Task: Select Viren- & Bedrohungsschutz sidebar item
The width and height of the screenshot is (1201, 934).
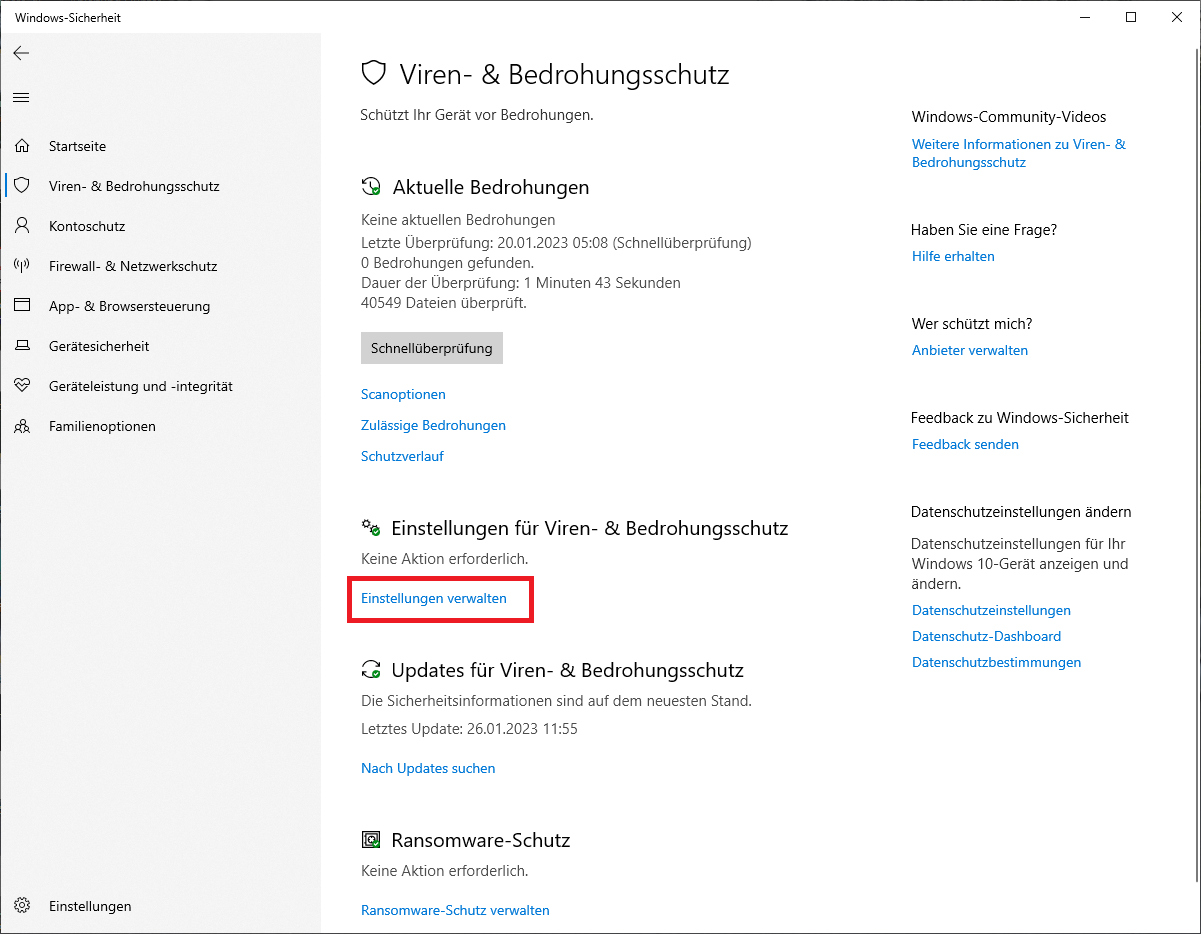Action: 160,186
